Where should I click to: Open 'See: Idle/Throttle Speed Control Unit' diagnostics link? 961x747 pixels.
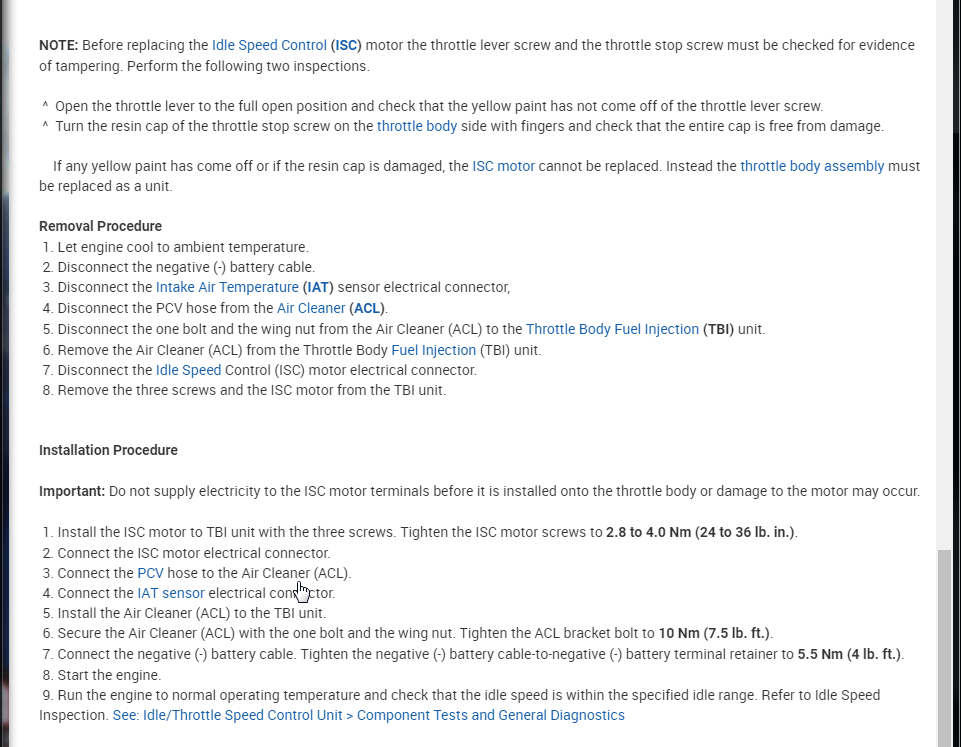pyautogui.click(x=230, y=715)
